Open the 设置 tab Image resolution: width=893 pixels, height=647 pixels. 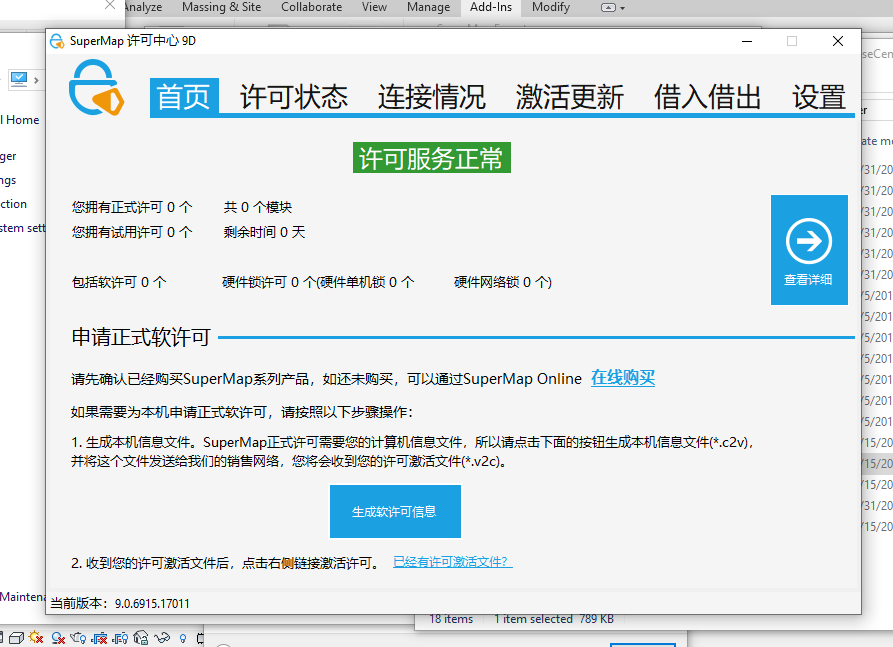[x=819, y=97]
